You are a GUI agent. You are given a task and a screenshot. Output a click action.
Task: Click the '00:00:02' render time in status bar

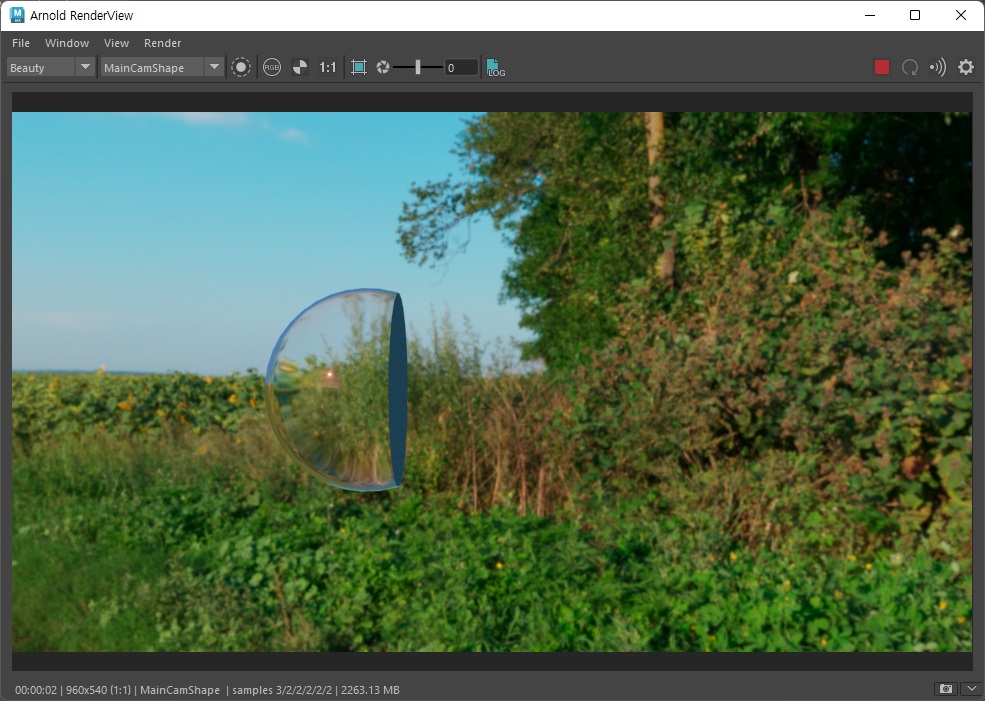tap(36, 690)
